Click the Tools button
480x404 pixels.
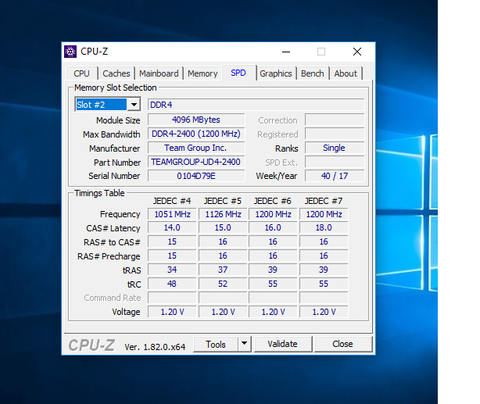point(216,344)
